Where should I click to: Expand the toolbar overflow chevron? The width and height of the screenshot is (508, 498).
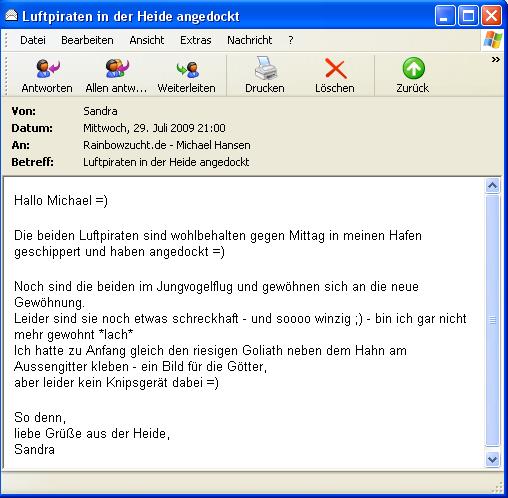tap(496, 60)
